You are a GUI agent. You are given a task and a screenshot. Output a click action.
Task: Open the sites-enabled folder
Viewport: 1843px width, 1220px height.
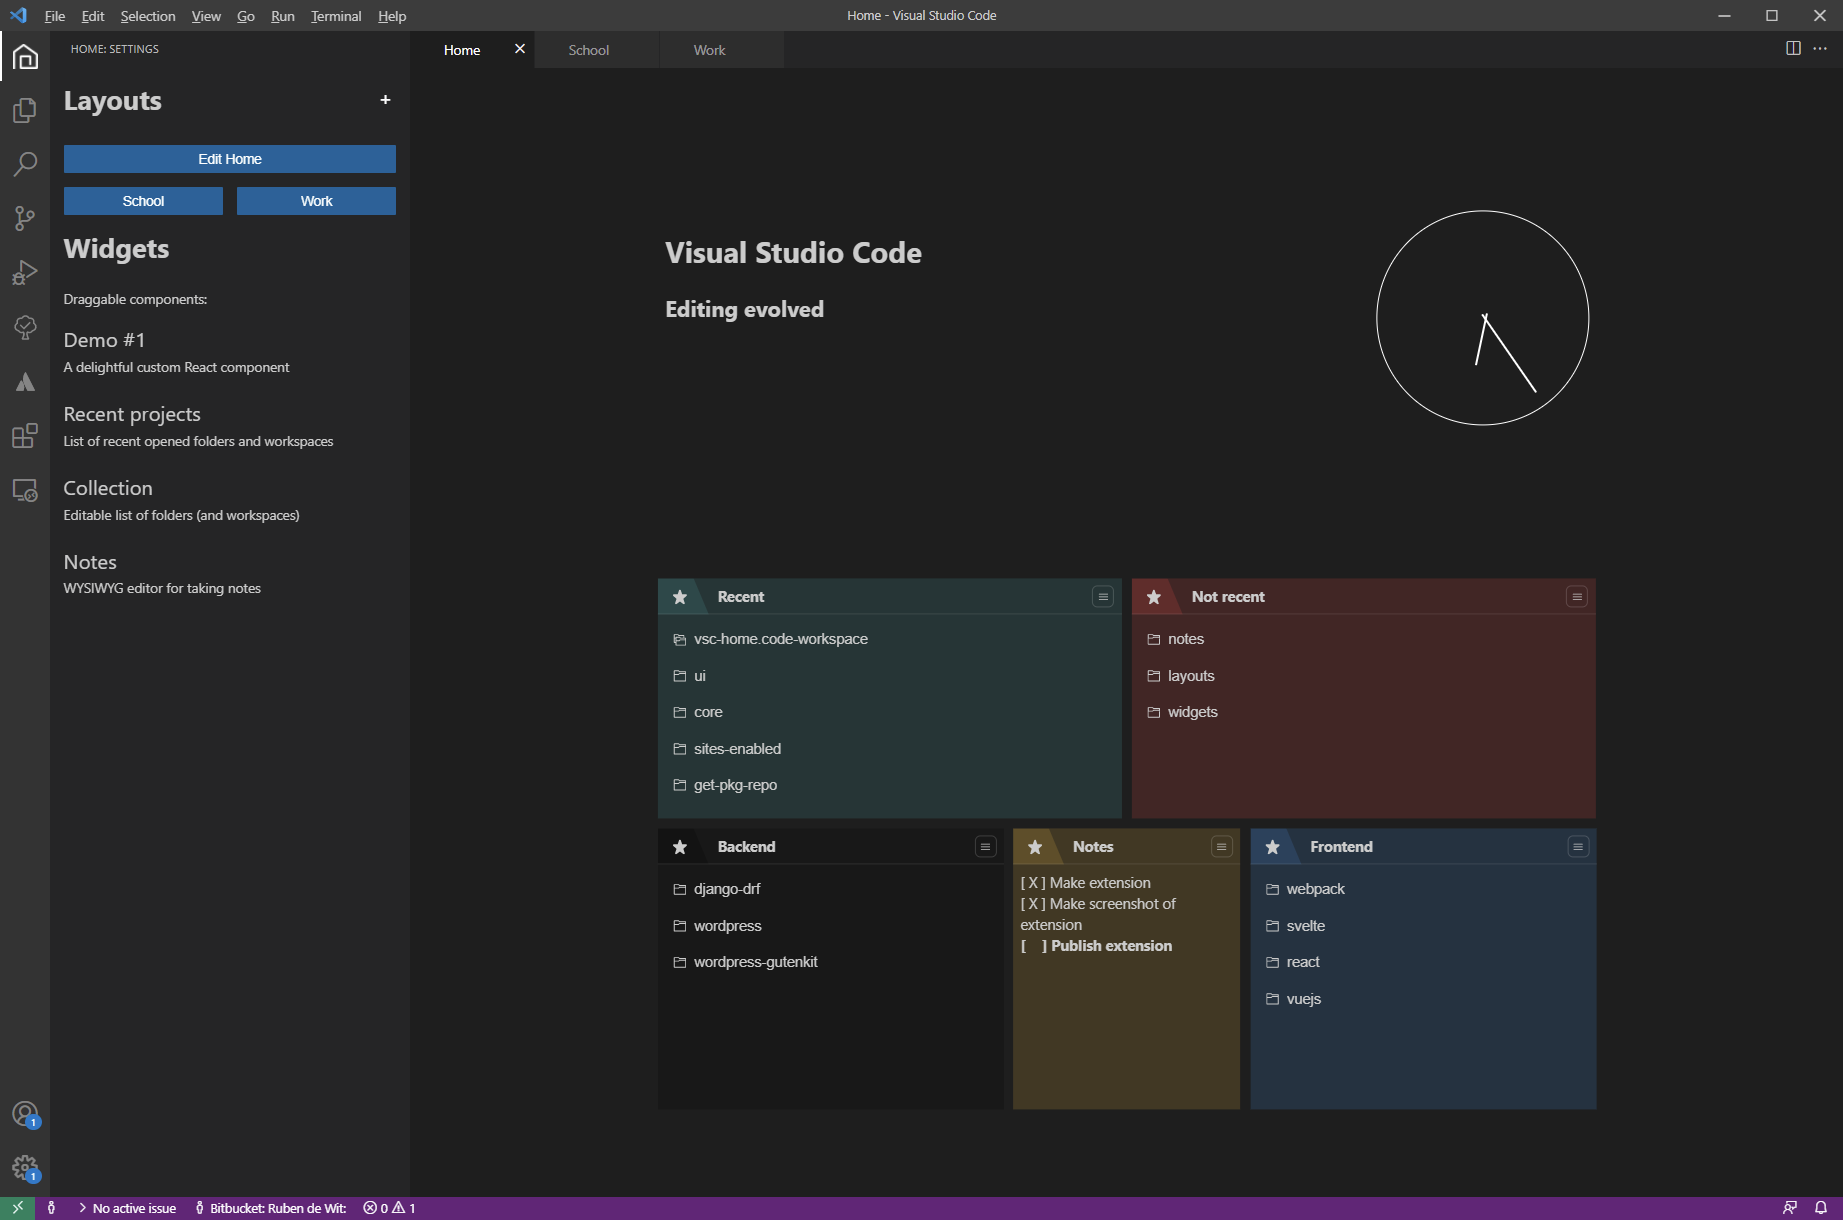click(727, 749)
